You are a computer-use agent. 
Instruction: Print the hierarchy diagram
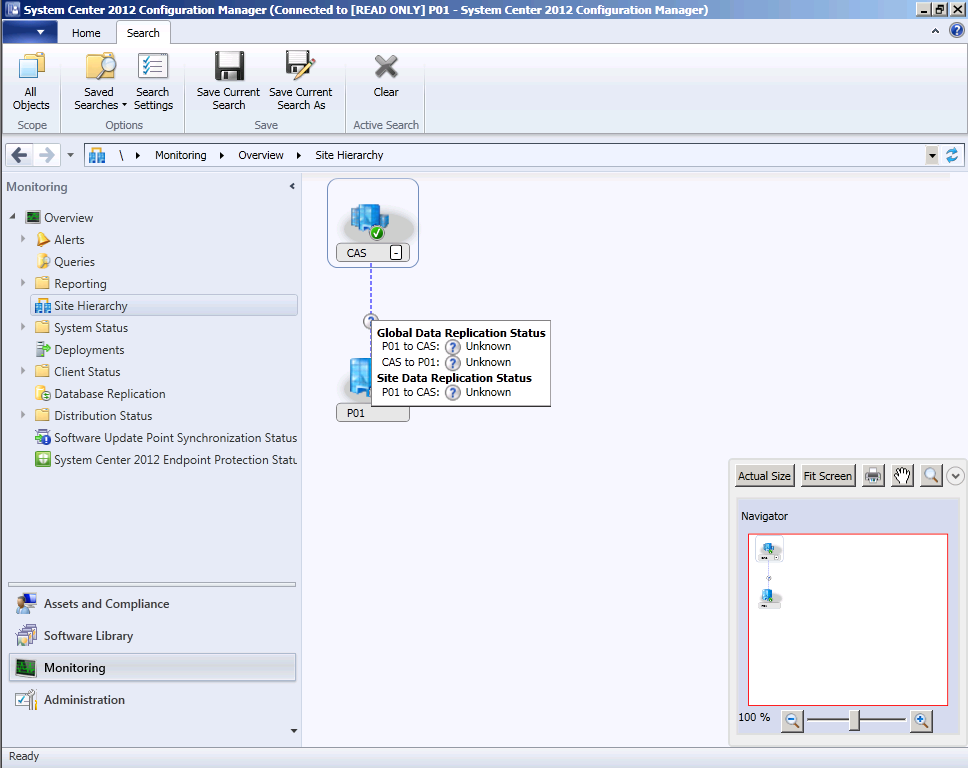point(873,476)
